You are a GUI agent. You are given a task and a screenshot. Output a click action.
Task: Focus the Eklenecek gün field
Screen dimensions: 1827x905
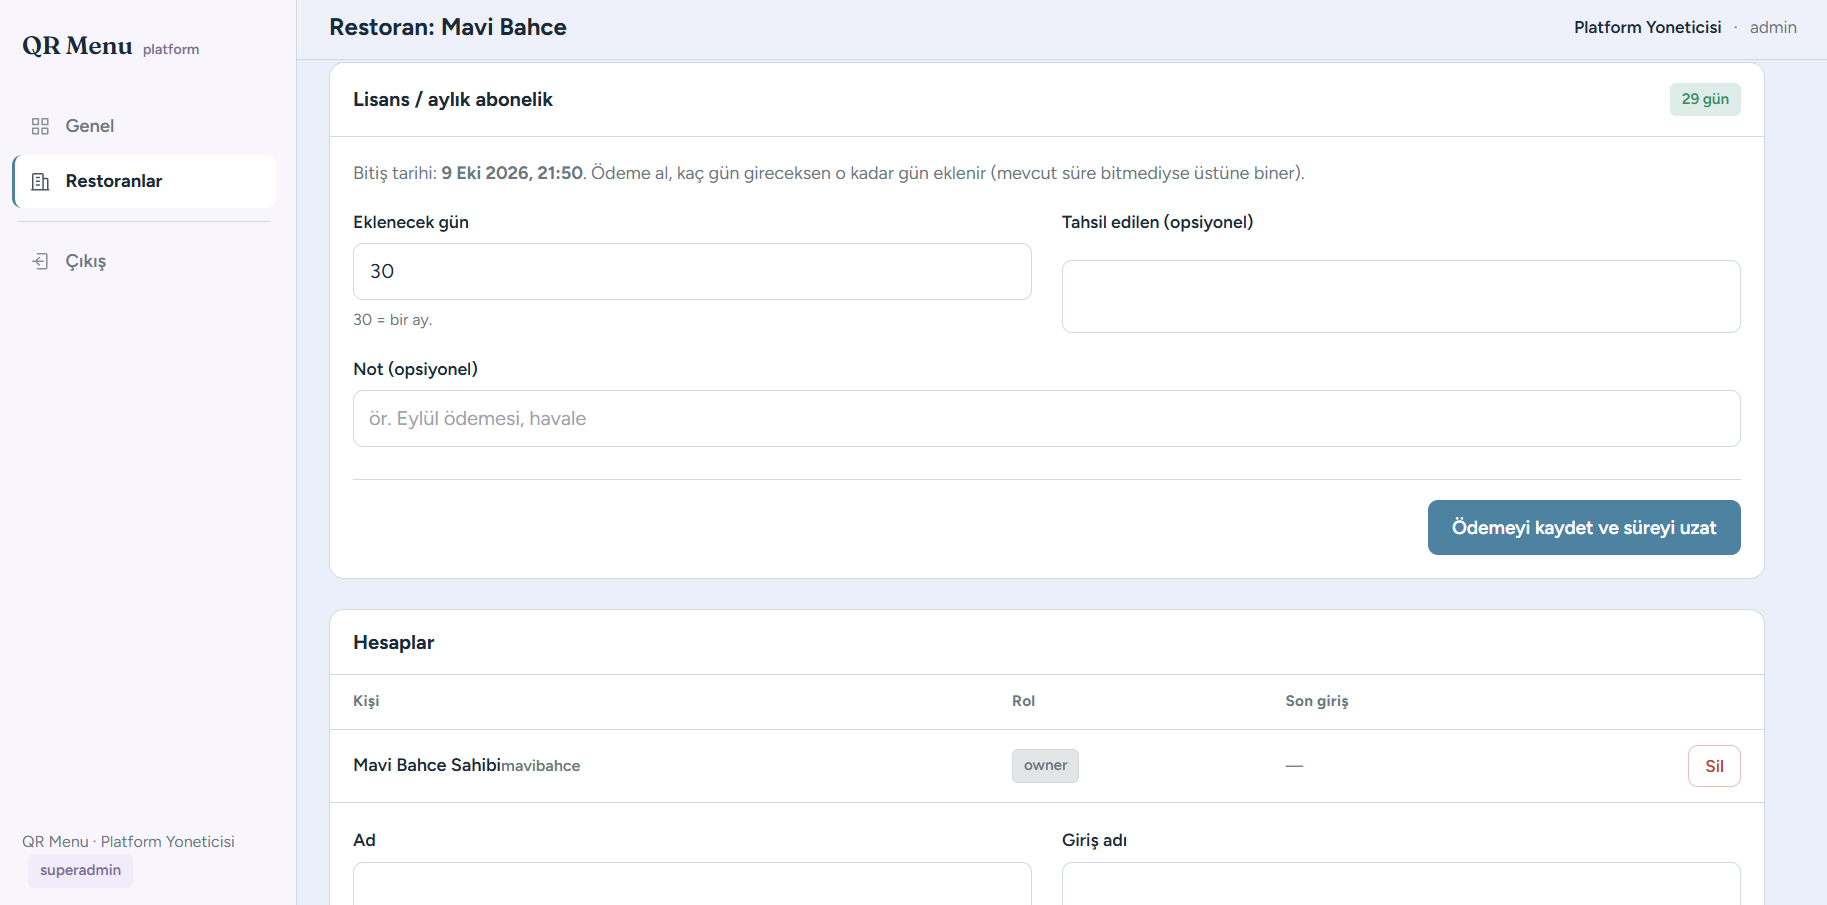692,271
